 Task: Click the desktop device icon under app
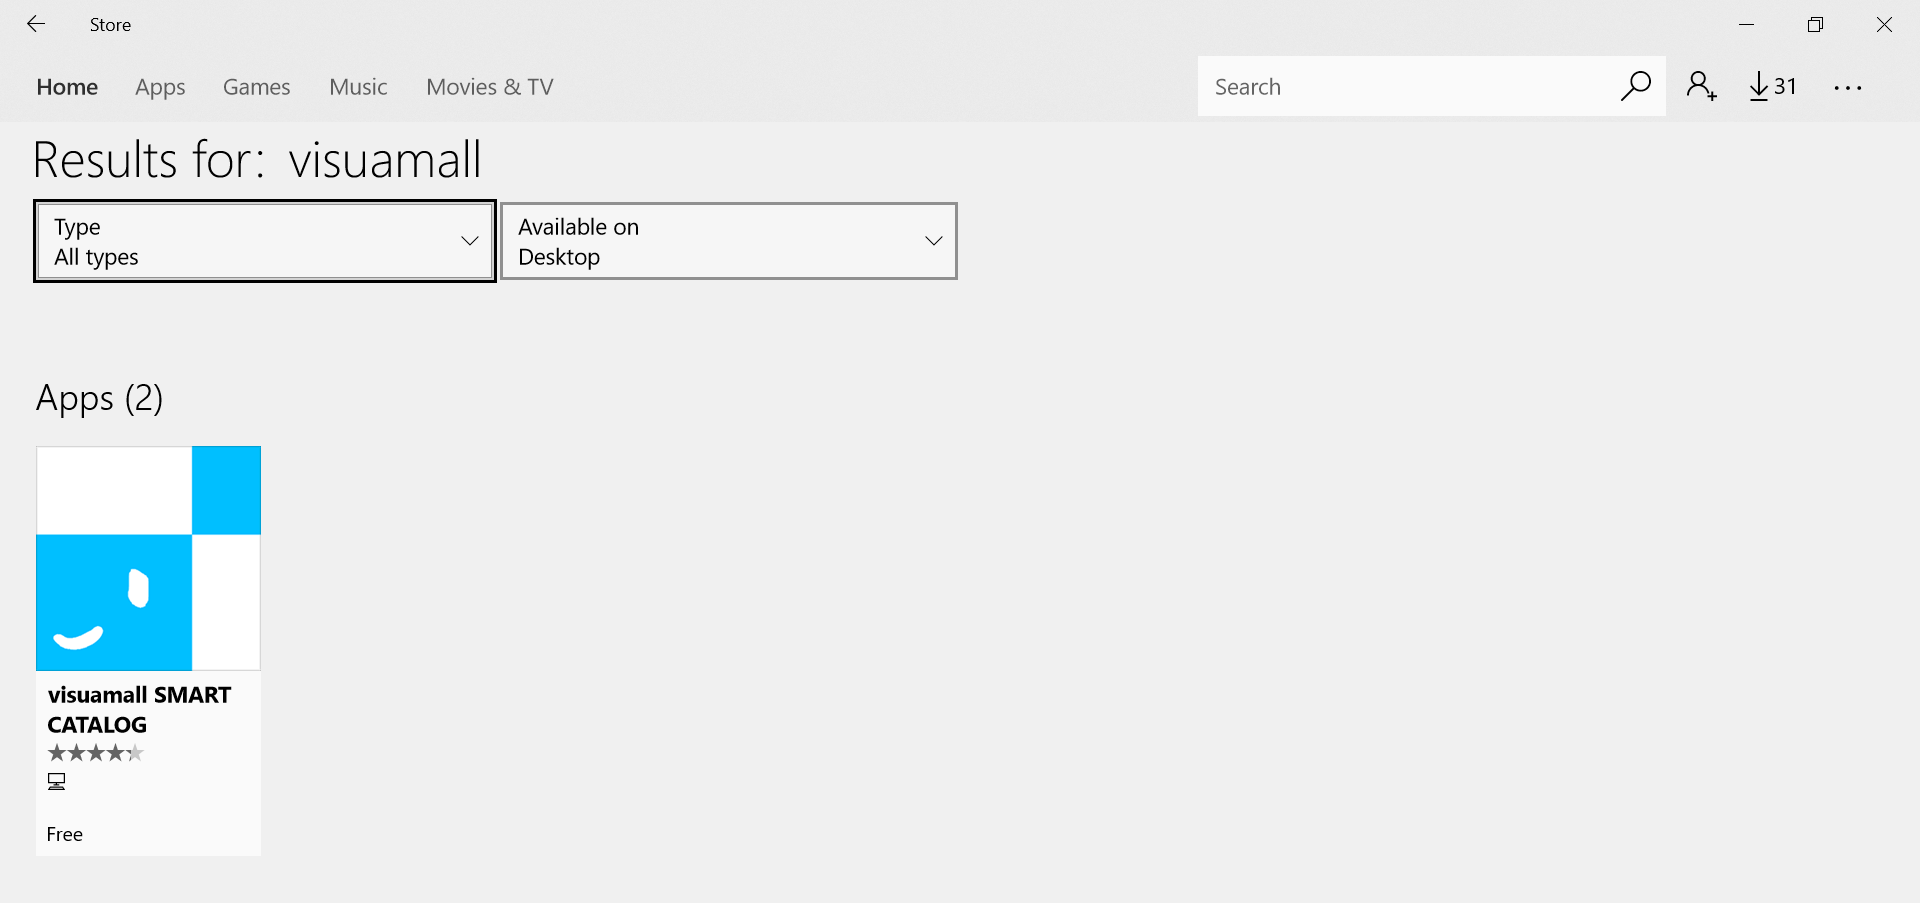pos(57,782)
